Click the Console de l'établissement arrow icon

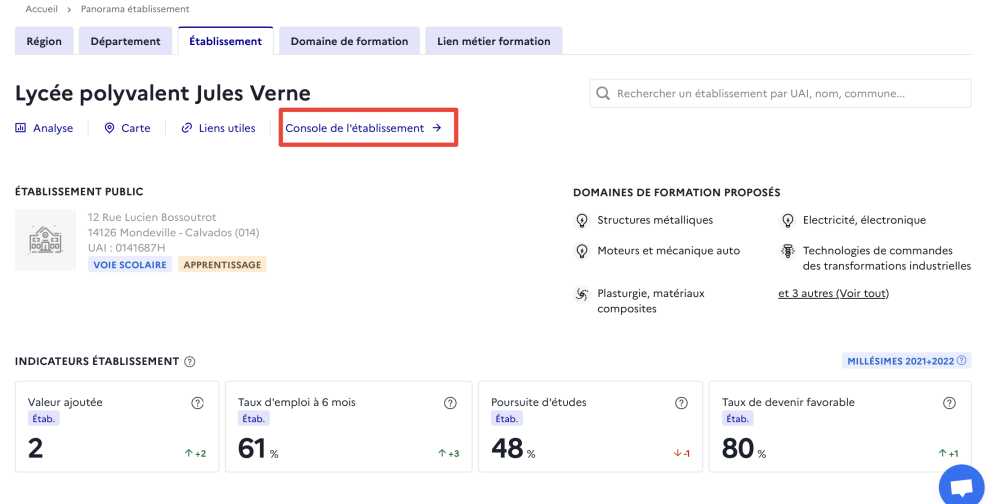(x=437, y=128)
